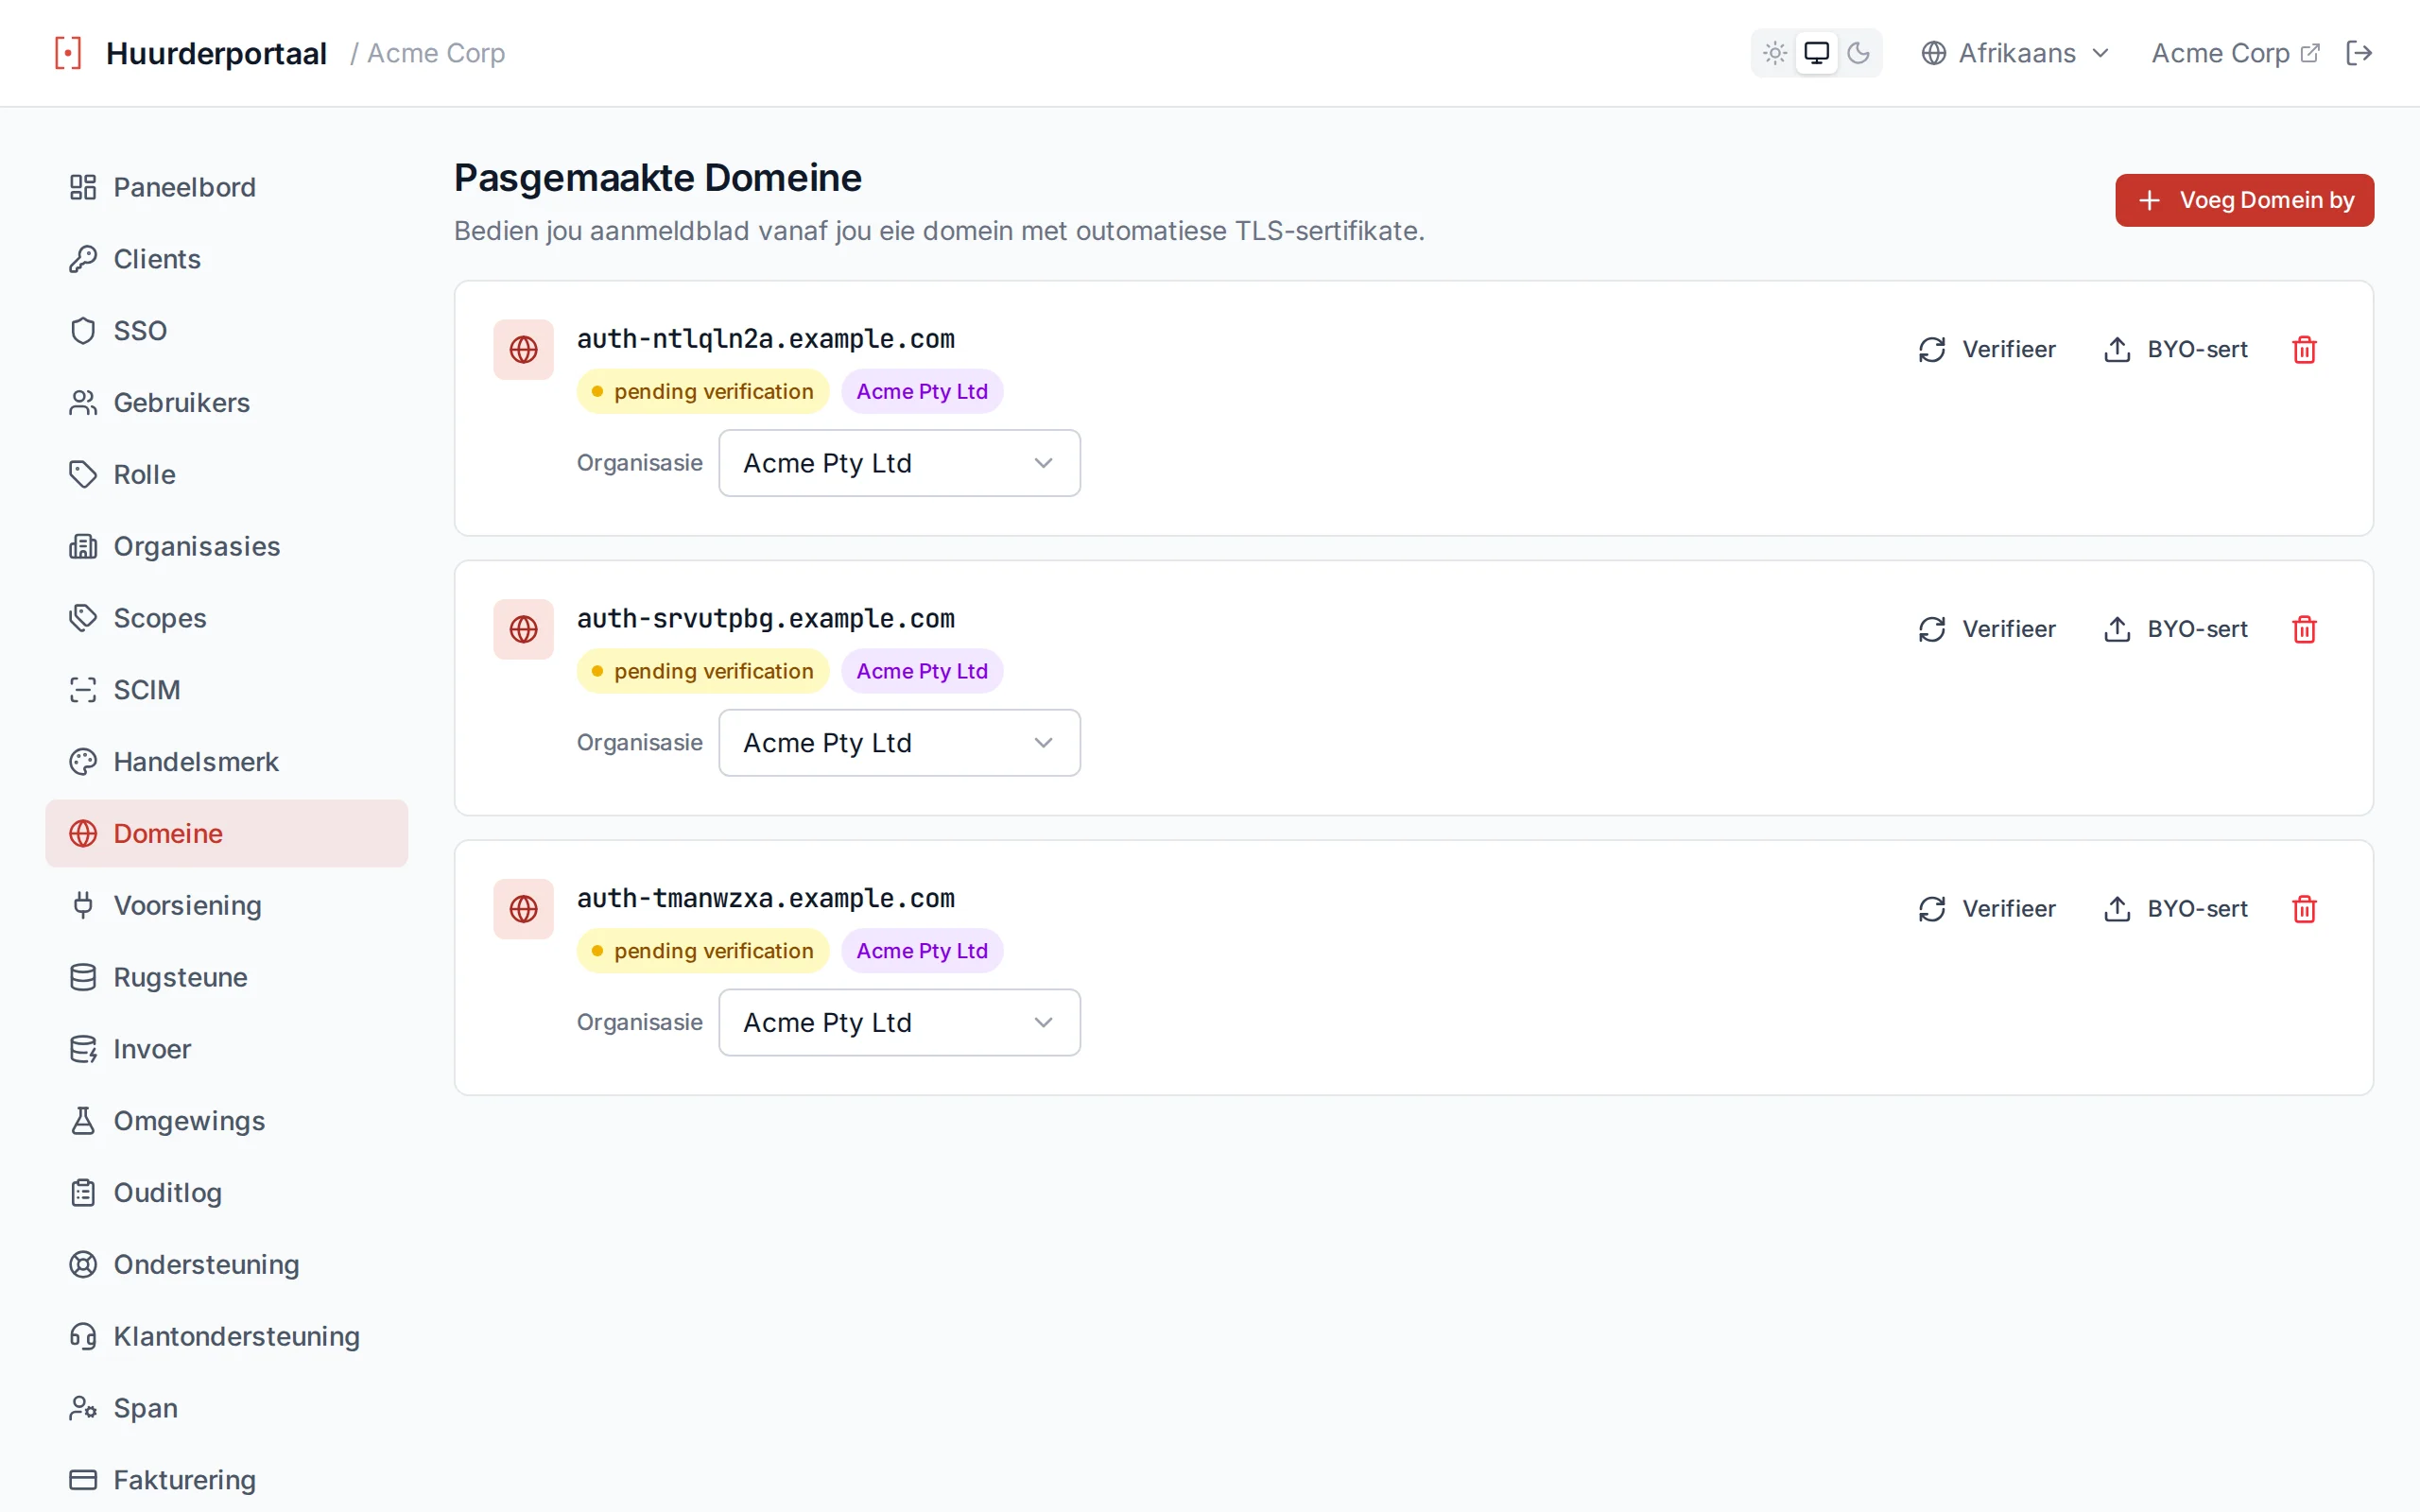Image resolution: width=2420 pixels, height=1512 pixels.
Task: Switch to dark theme moon icon
Action: click(1858, 53)
